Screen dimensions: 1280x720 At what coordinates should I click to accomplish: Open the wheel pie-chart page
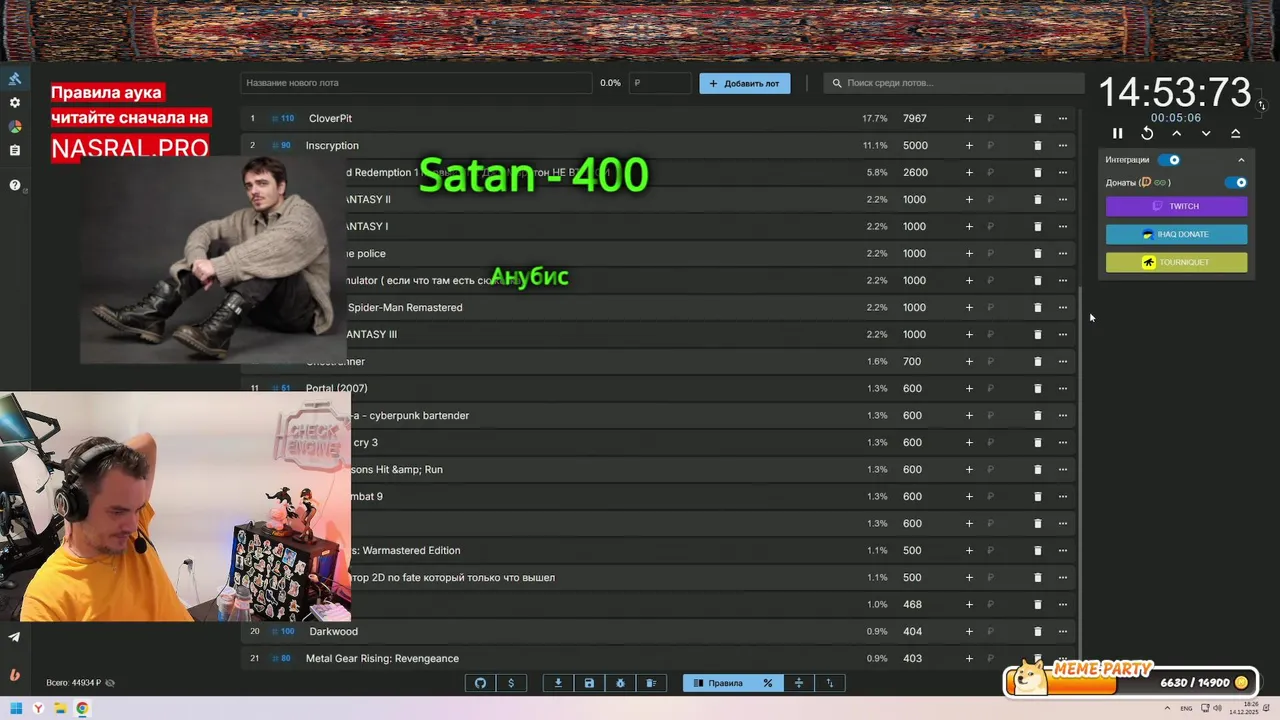15,127
